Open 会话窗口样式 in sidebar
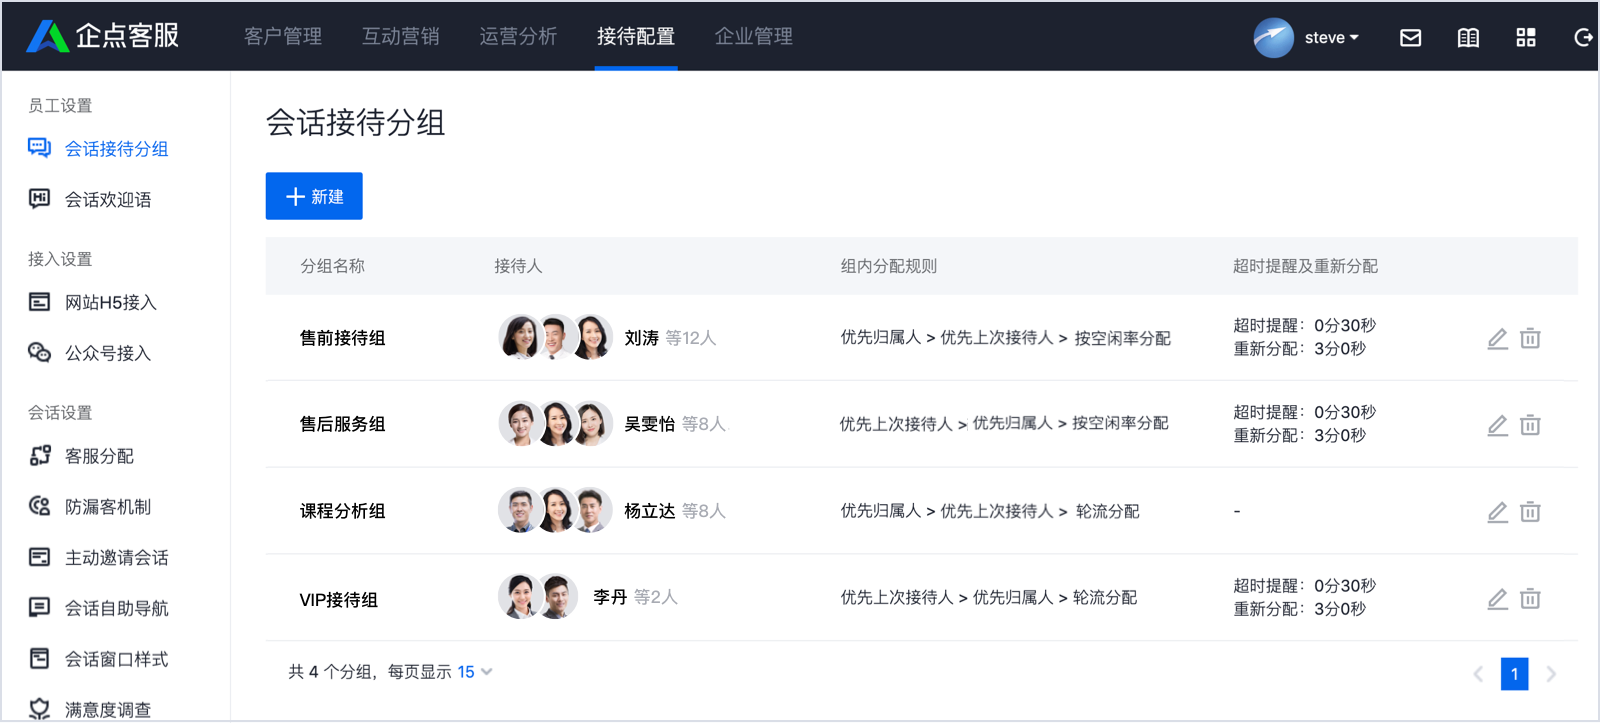 click(x=116, y=659)
